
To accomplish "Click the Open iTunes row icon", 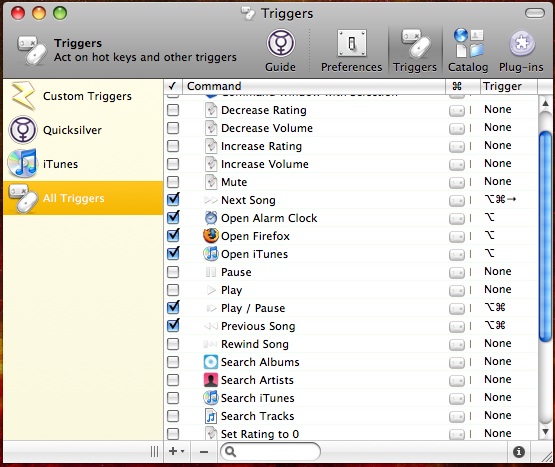I will [x=211, y=254].
